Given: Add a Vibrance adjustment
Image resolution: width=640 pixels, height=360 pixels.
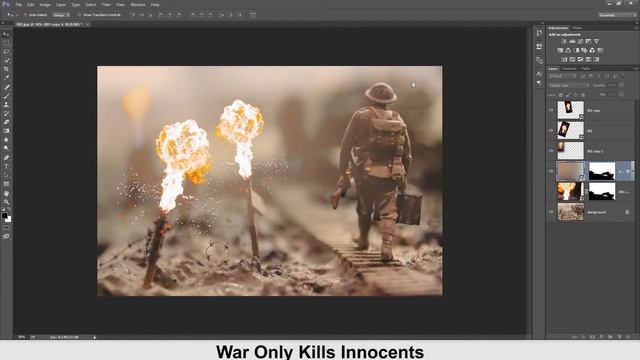Looking at the screenshot, I should tap(596, 42).
